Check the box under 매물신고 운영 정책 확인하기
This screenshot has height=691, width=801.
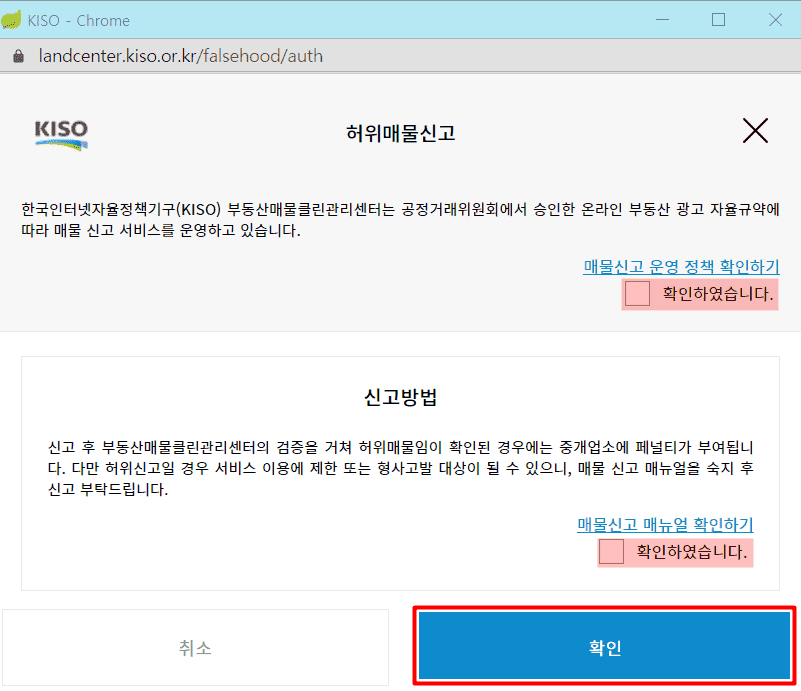(x=637, y=294)
